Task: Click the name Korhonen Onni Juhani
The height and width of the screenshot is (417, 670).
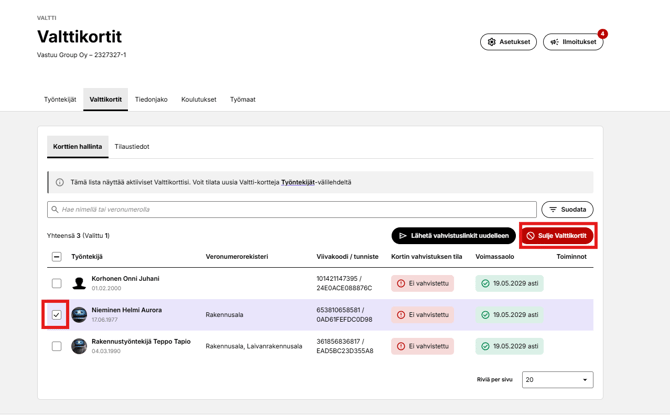Action: pos(125,279)
